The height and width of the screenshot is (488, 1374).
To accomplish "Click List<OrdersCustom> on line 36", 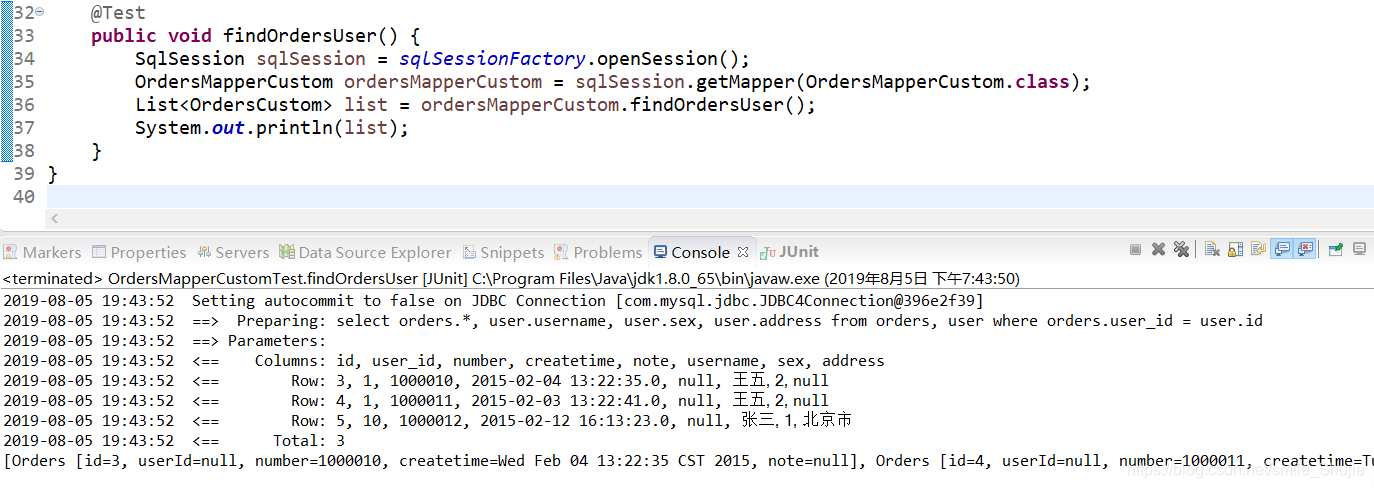I will tap(234, 105).
